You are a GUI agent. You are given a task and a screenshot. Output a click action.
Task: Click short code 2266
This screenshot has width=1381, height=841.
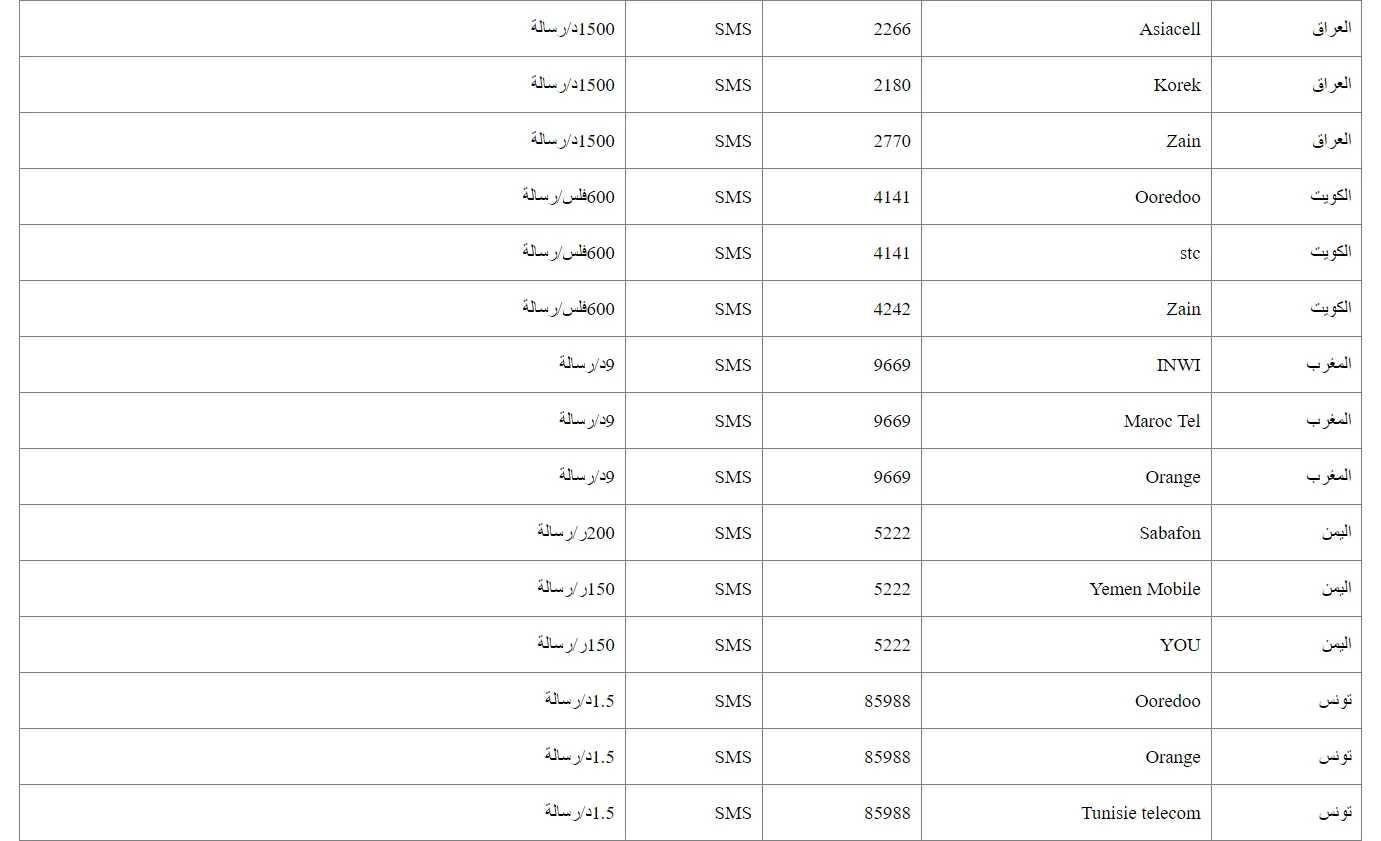pos(891,29)
